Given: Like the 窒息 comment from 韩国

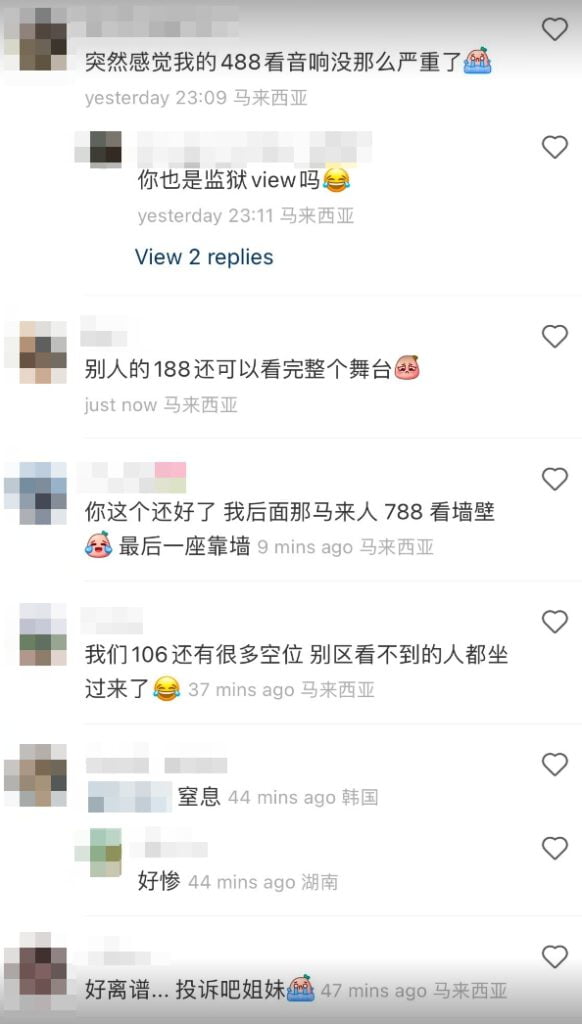Looking at the screenshot, I should point(555,764).
